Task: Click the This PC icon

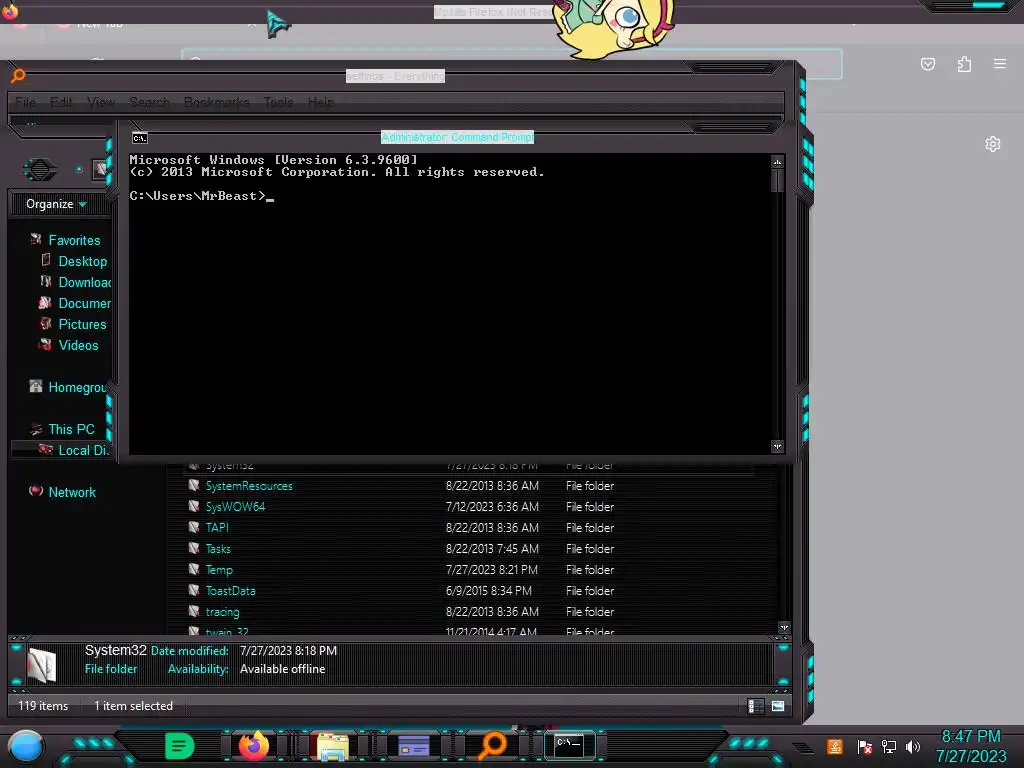Action: (x=36, y=428)
